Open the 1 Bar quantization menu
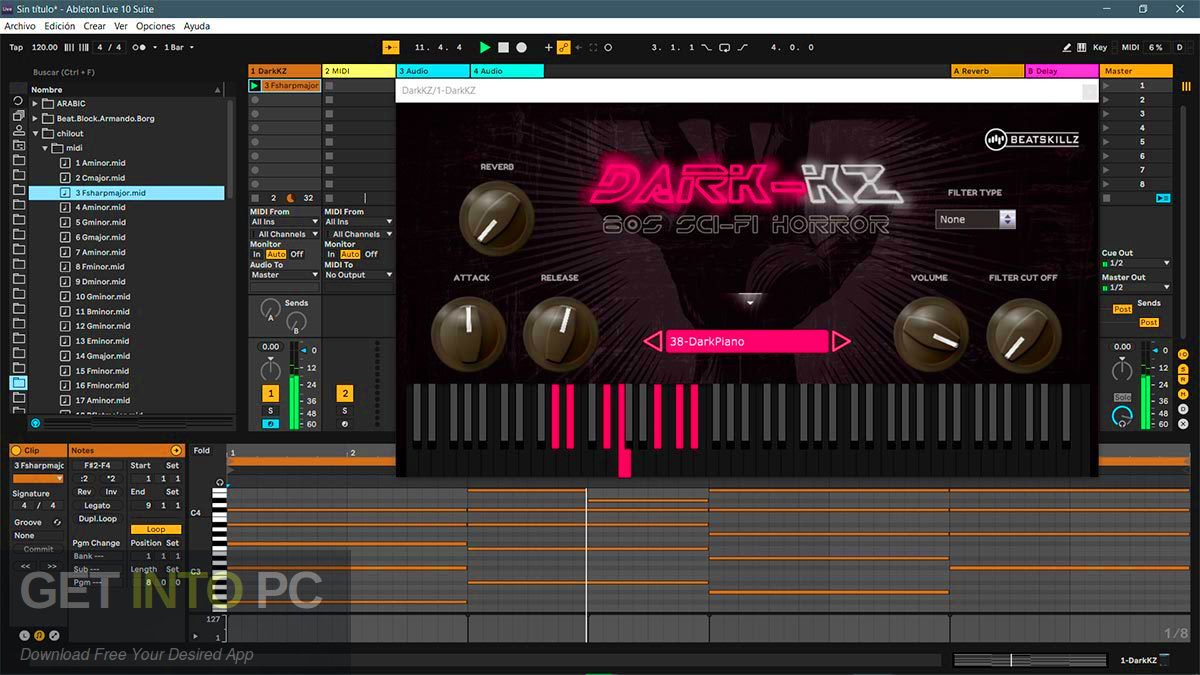The height and width of the screenshot is (675, 1200). click(x=178, y=47)
